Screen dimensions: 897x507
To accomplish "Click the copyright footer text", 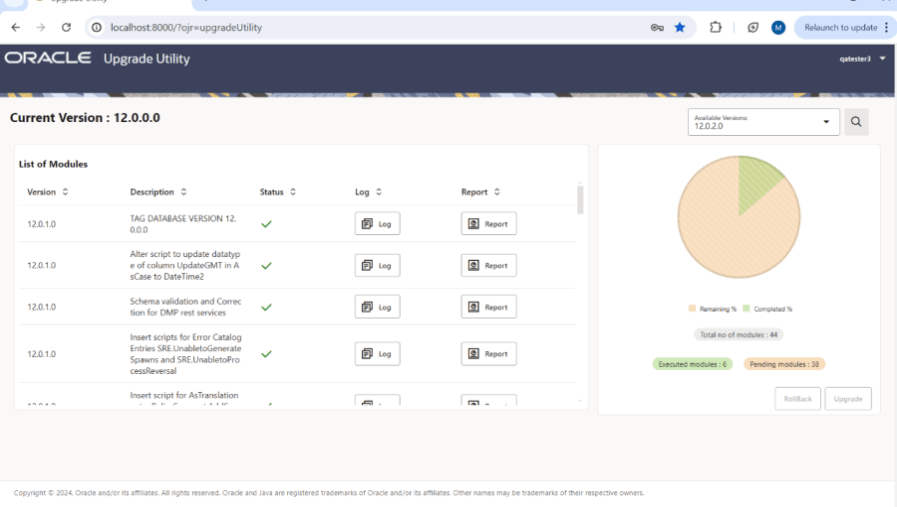I will click(x=329, y=493).
